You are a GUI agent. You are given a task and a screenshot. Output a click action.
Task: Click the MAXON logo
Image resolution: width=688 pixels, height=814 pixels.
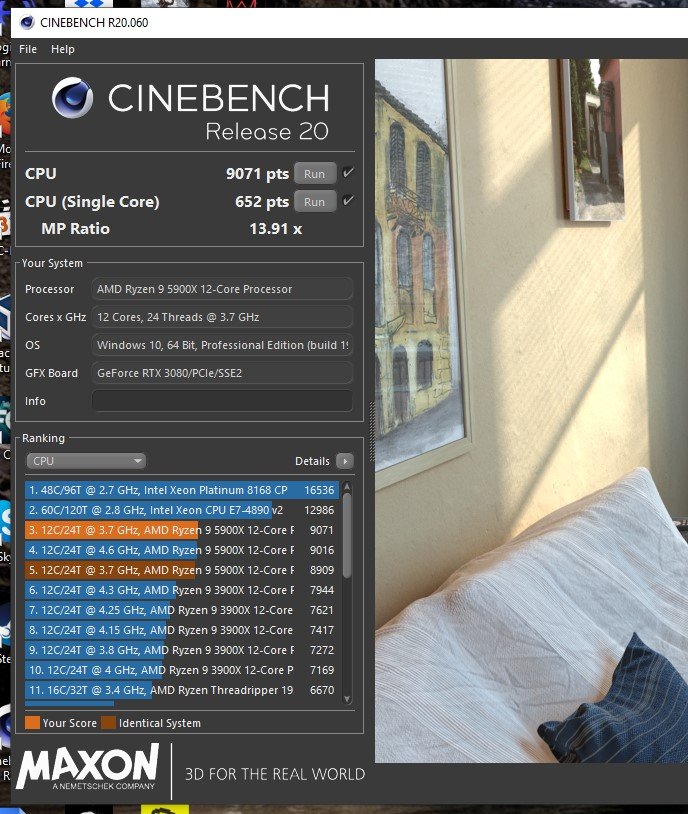point(87,766)
